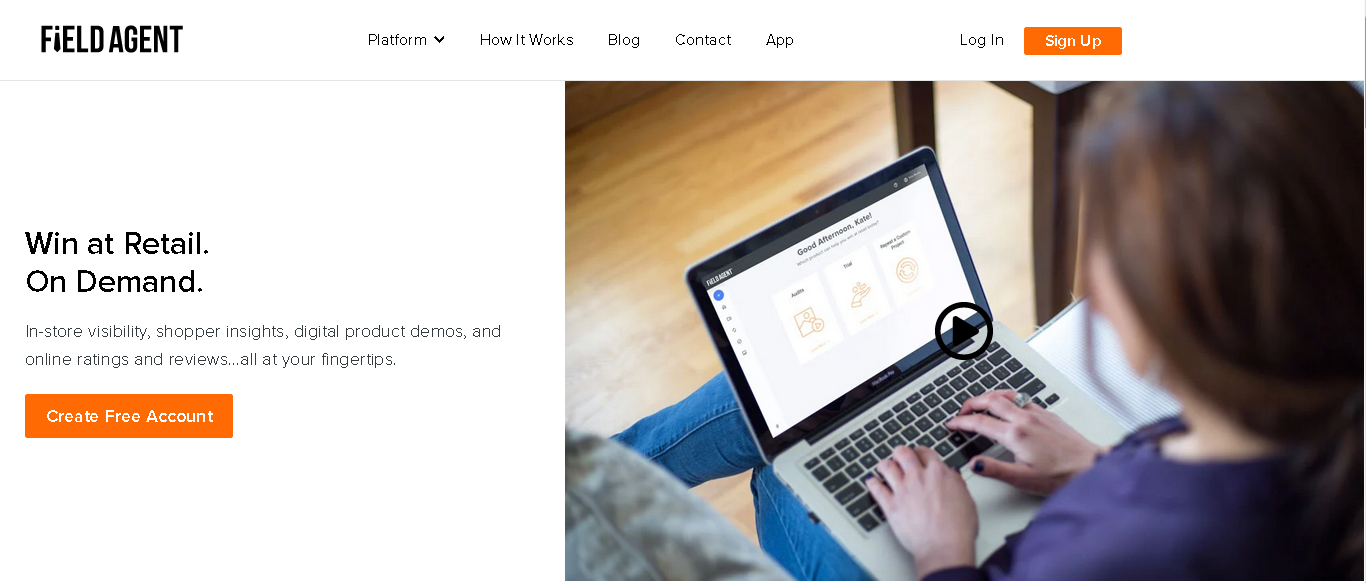Image resolution: width=1366 pixels, height=583 pixels.
Task: Open the App page
Action: coord(780,40)
